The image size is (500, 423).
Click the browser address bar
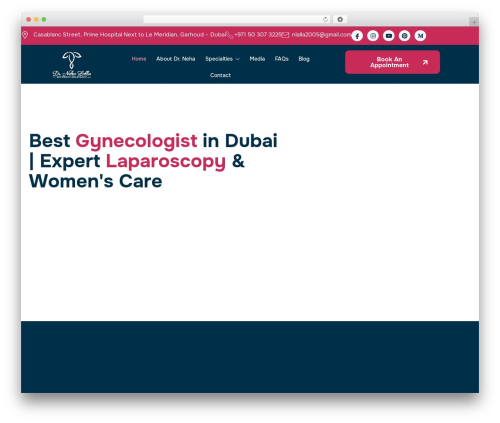coord(237,19)
